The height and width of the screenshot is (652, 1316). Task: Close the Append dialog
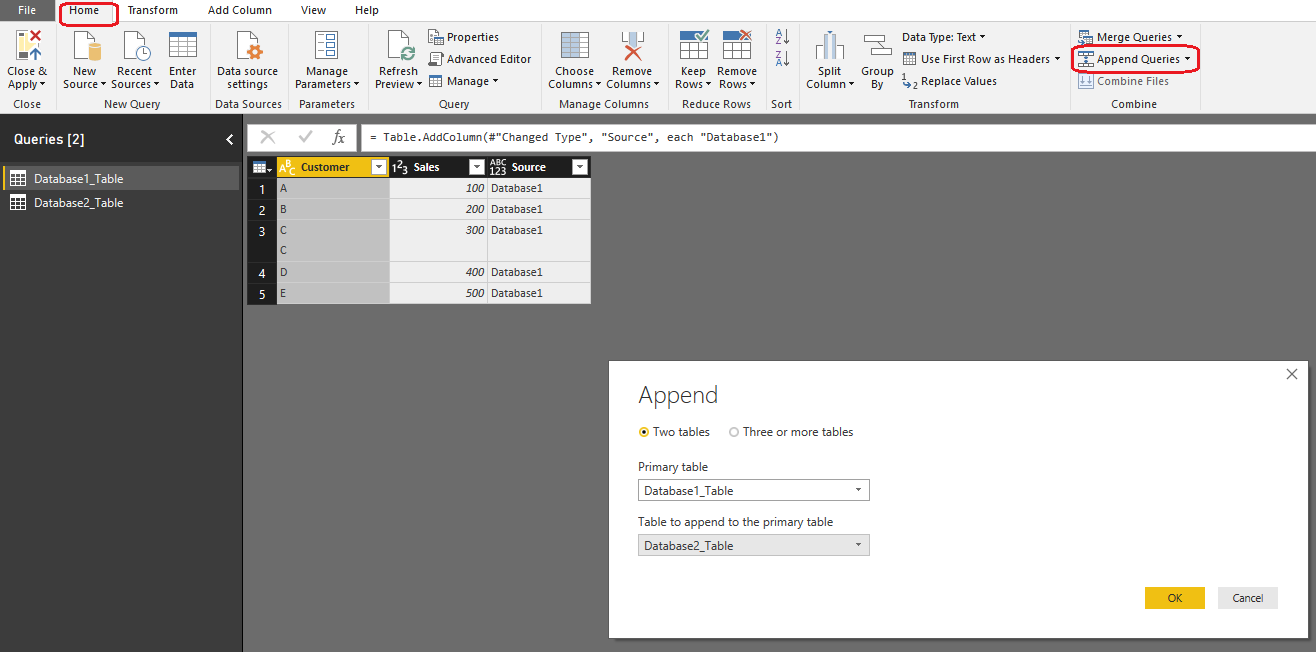1292,374
